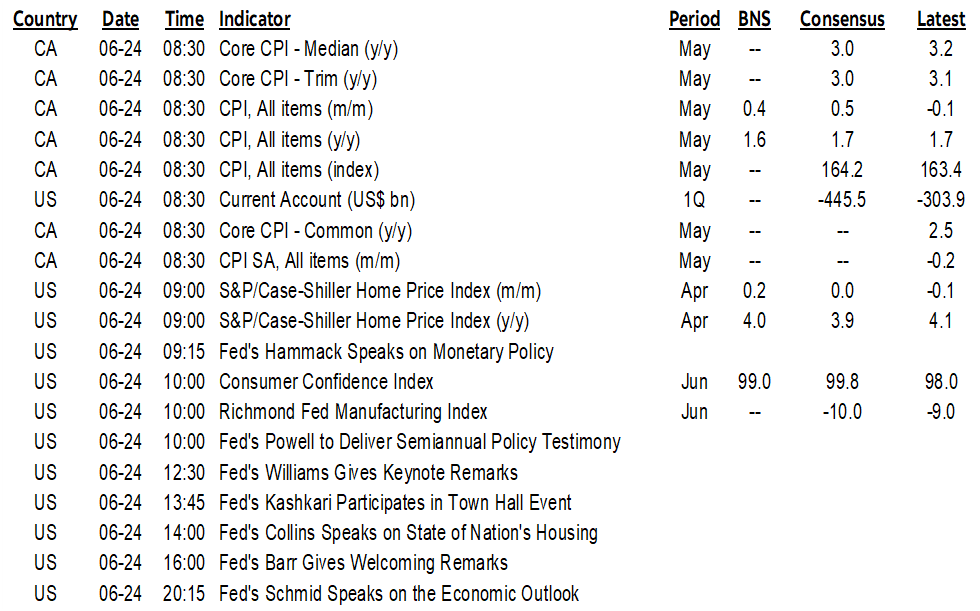Click the 99.0 BNS forecast cell
This screenshot has height=611, width=980.
tap(755, 382)
